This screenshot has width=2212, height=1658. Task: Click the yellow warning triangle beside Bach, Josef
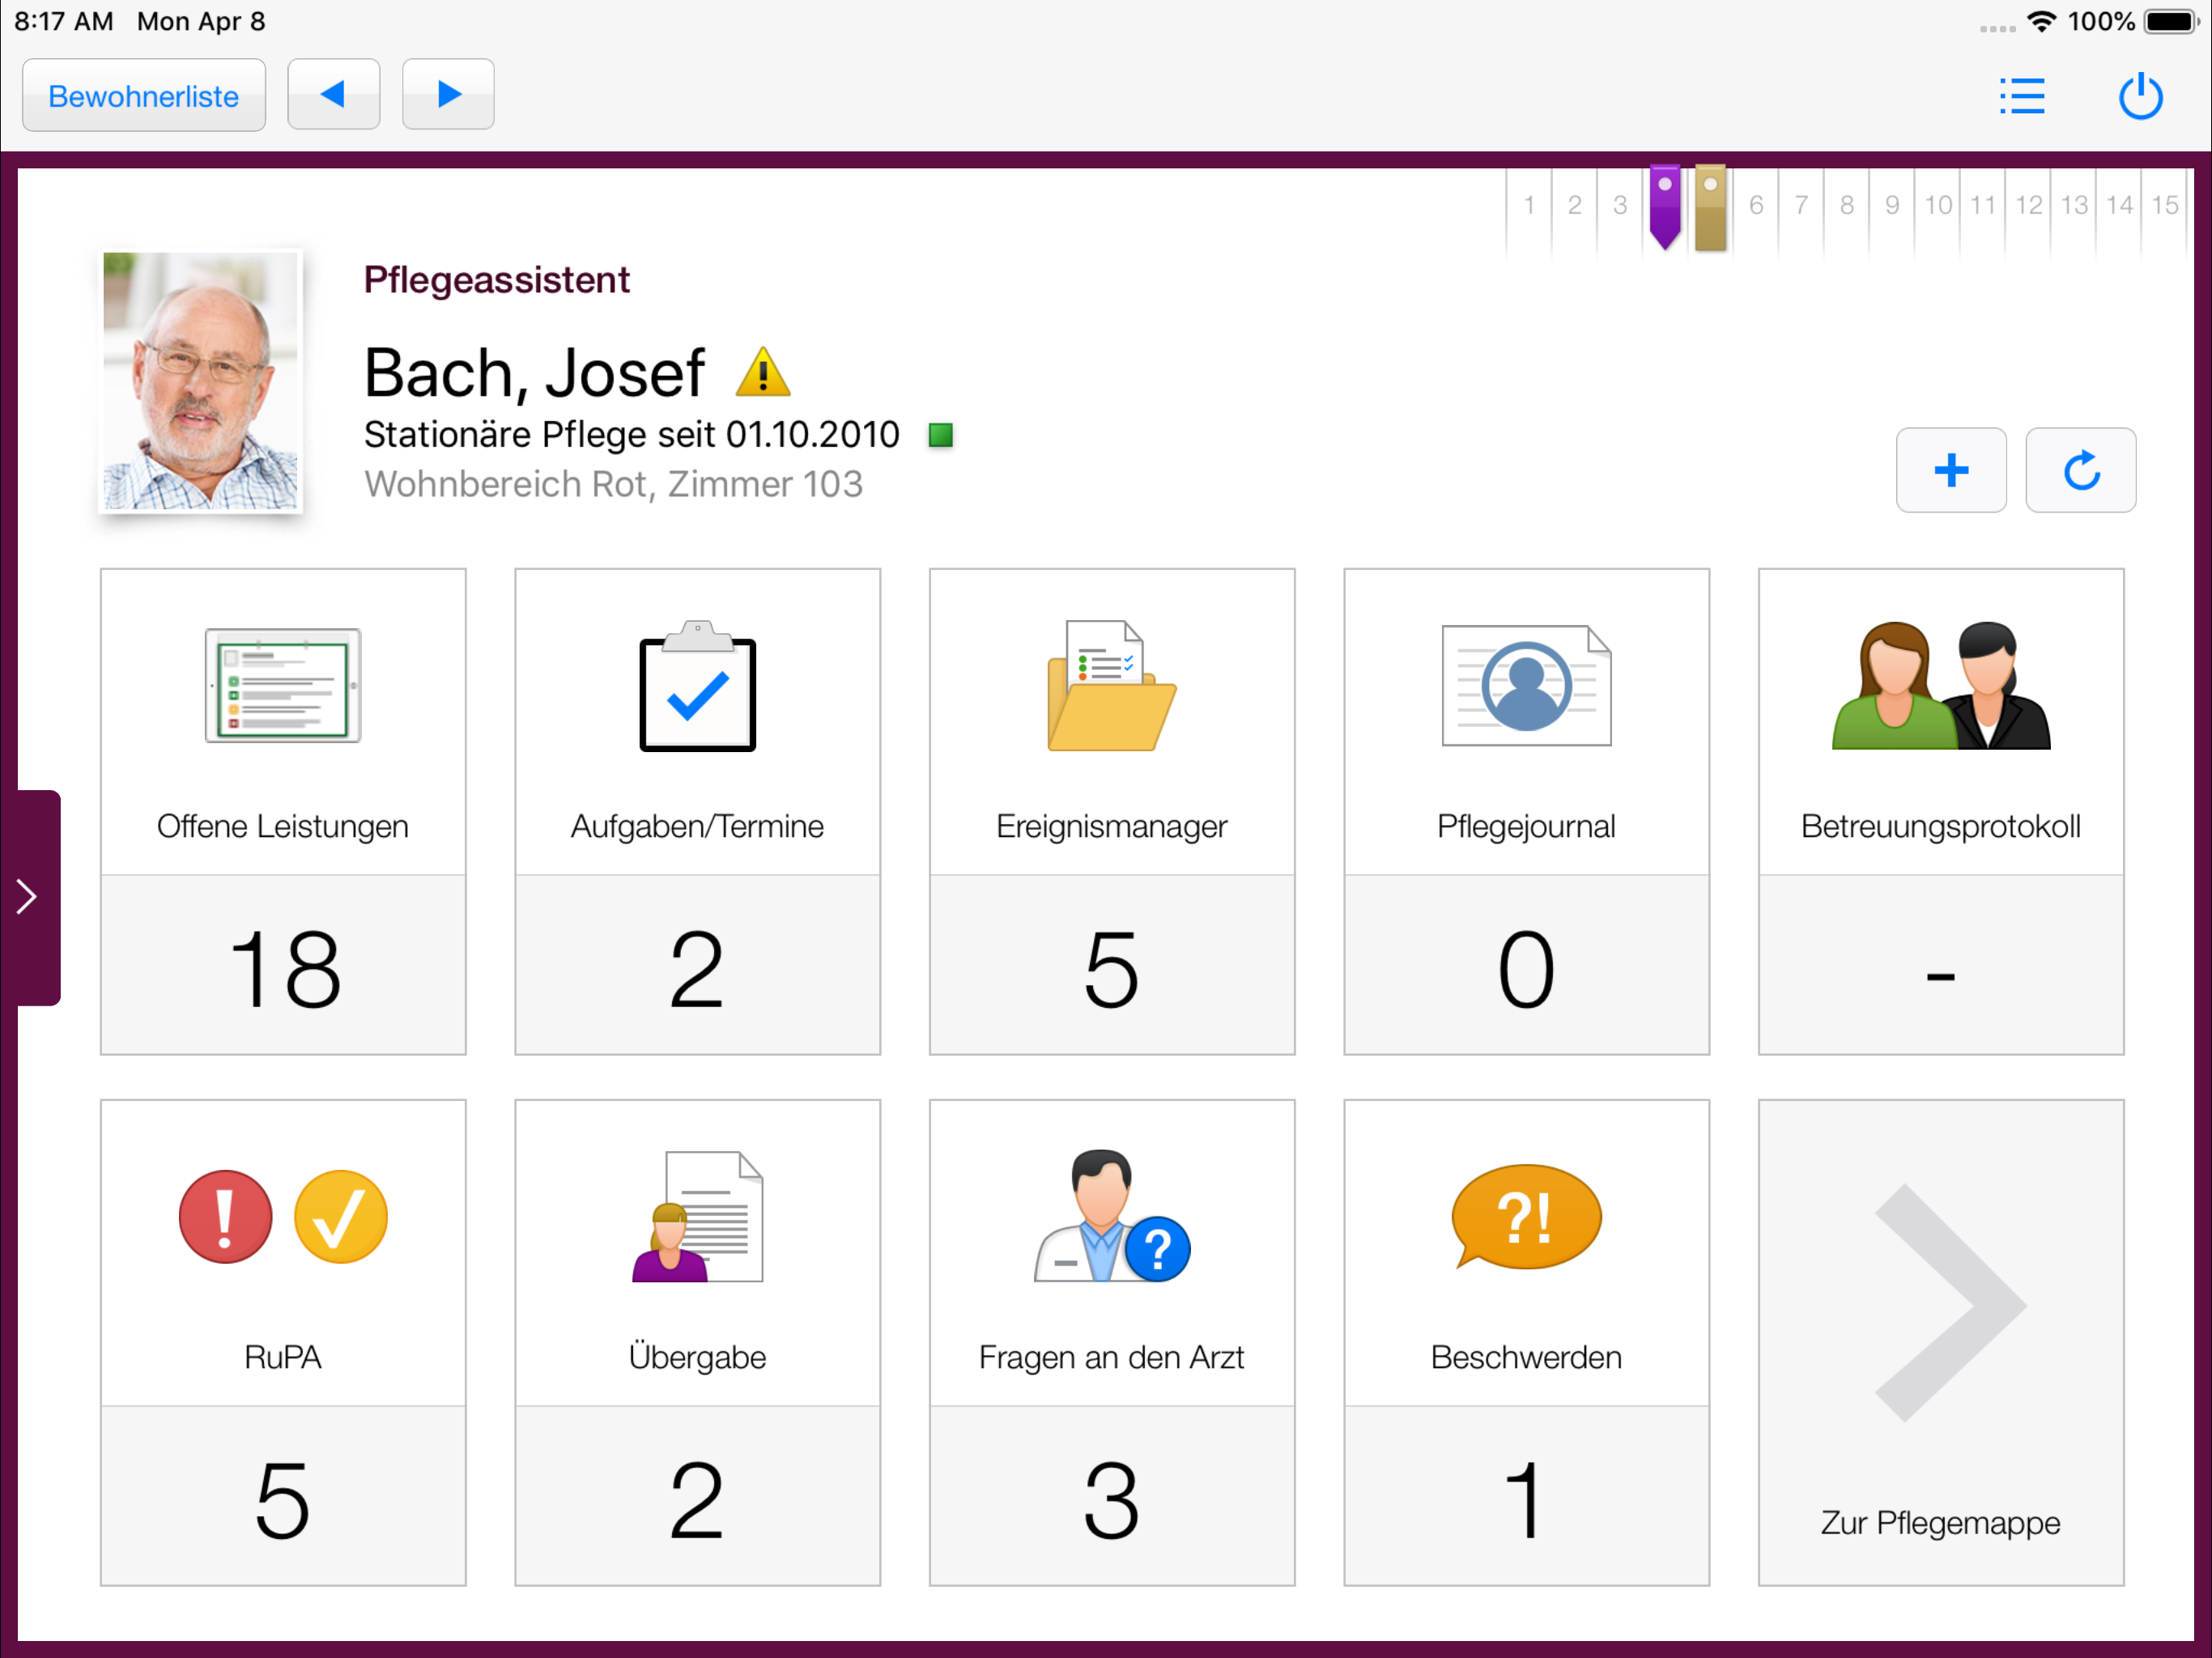(763, 372)
